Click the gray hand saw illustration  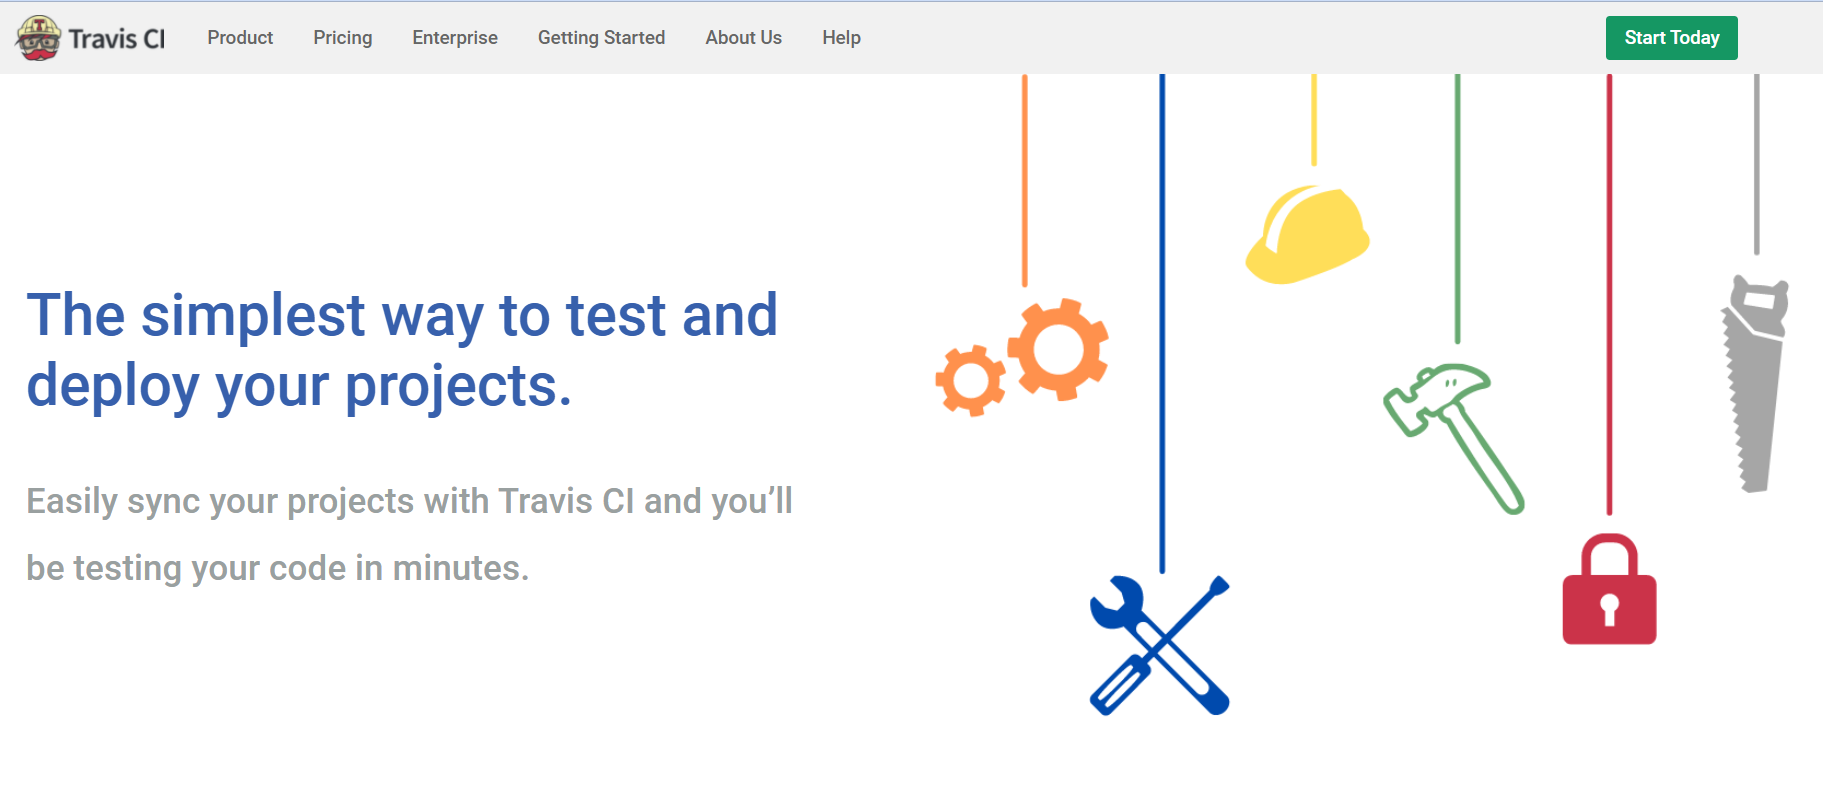(x=1755, y=384)
